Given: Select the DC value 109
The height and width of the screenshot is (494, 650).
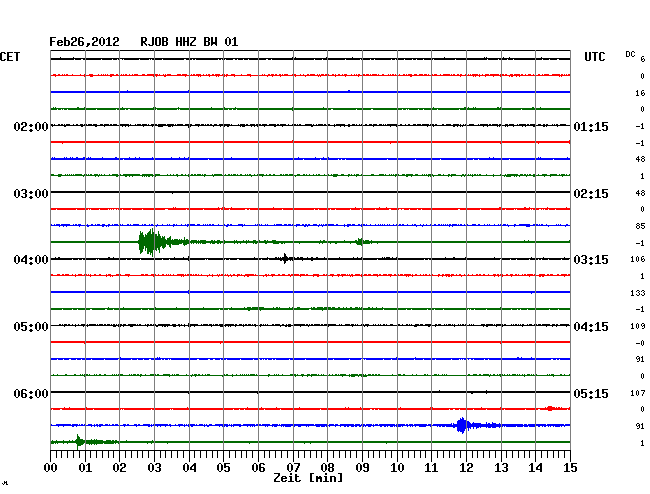Looking at the screenshot, I should pyautogui.click(x=638, y=326).
